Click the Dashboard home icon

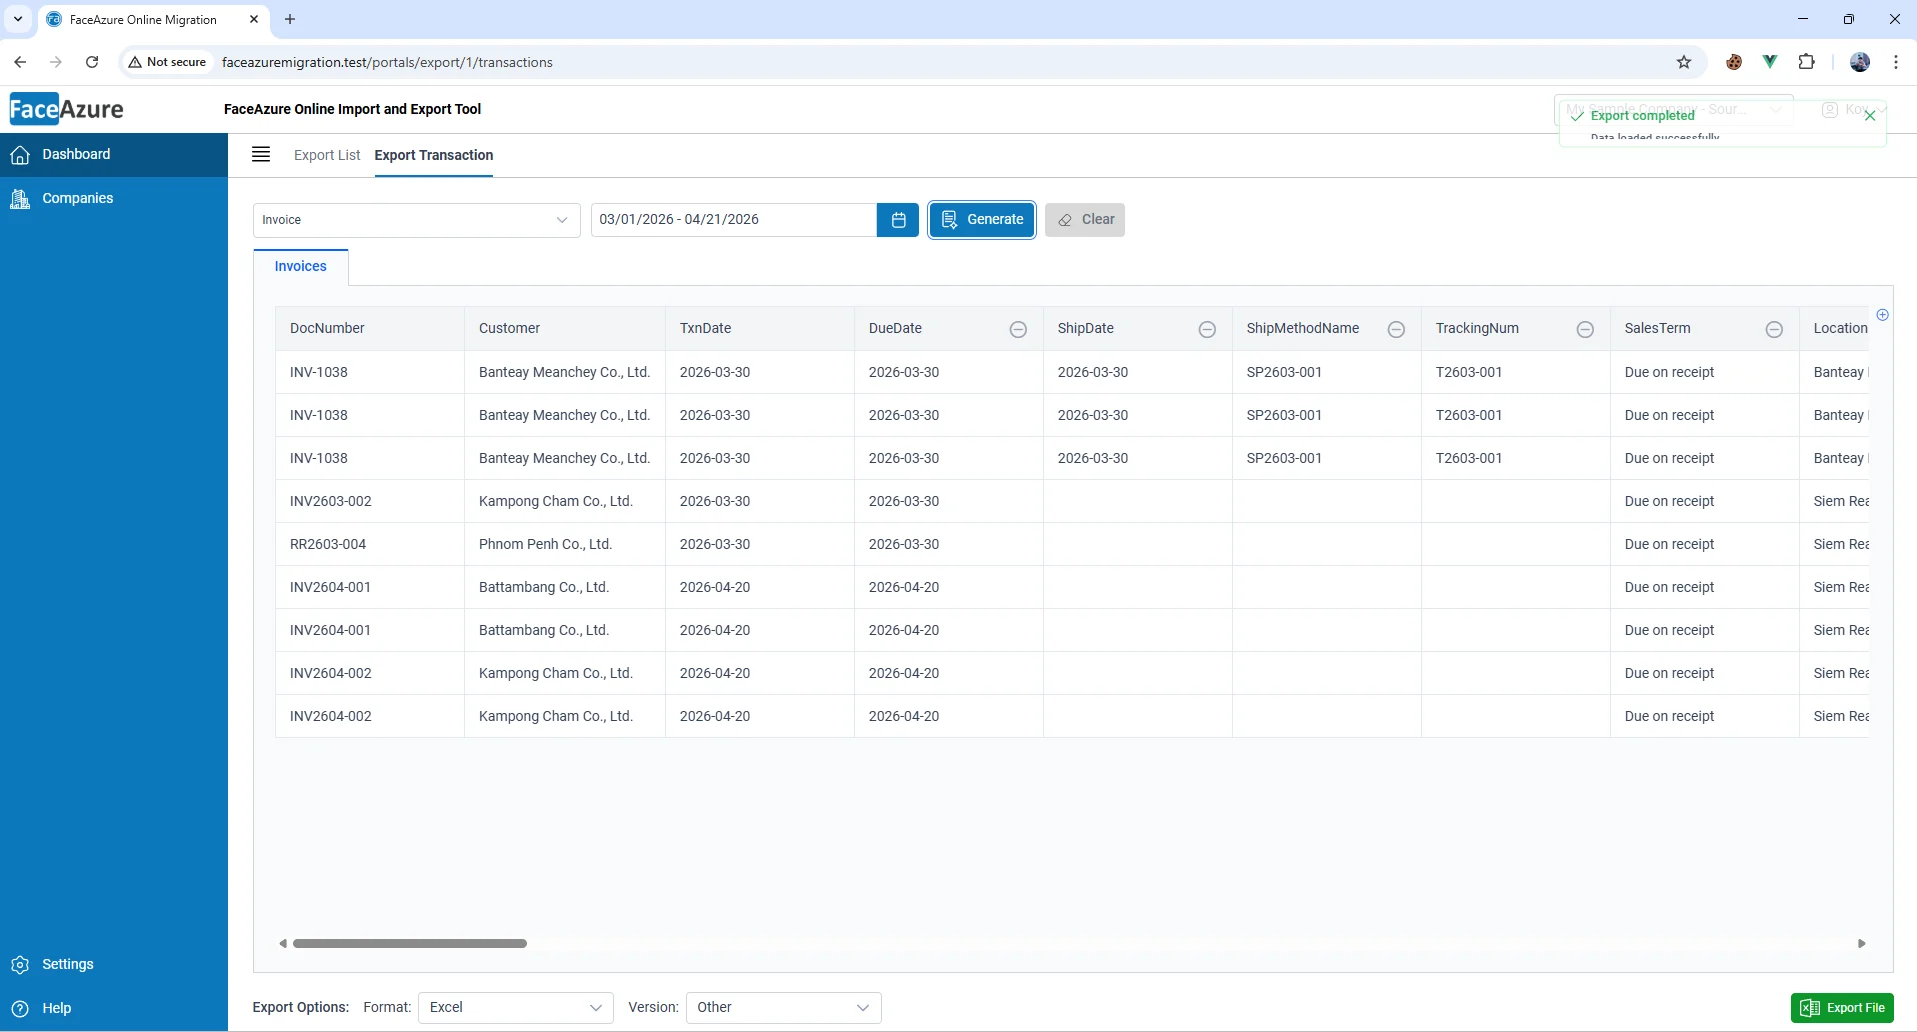pos(20,155)
